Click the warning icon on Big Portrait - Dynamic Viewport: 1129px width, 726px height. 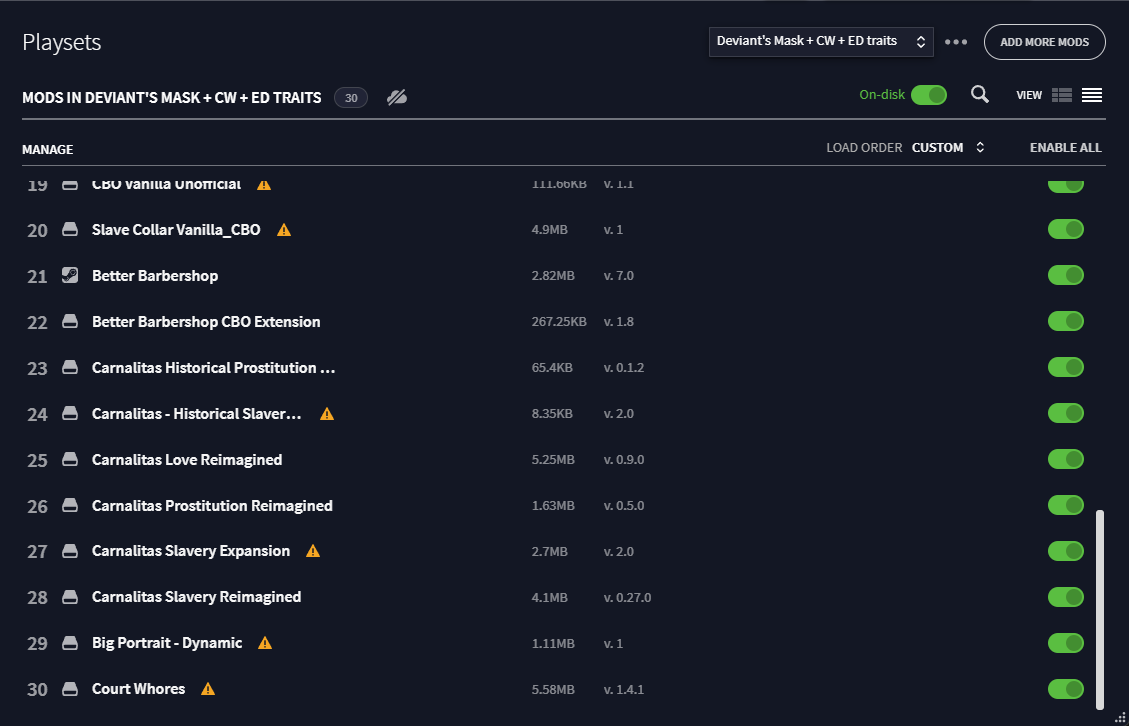click(265, 642)
